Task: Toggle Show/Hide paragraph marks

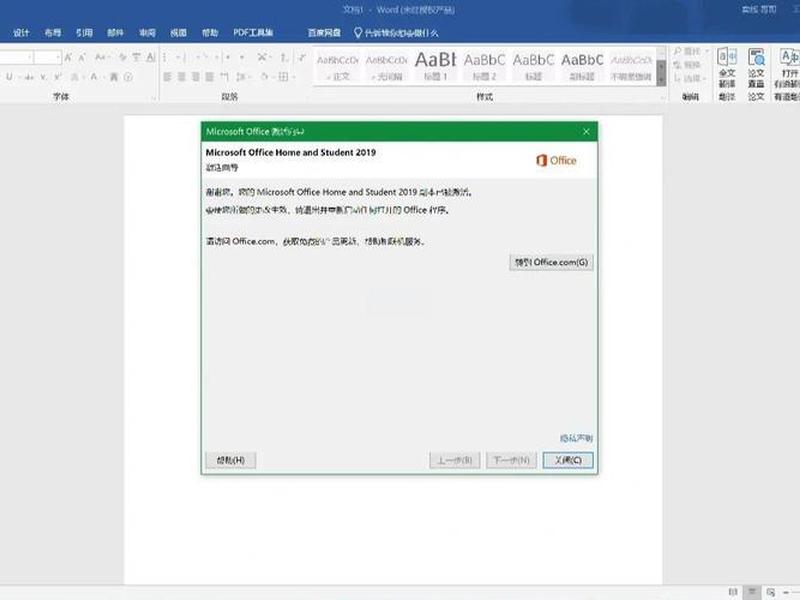Action: pos(302,57)
